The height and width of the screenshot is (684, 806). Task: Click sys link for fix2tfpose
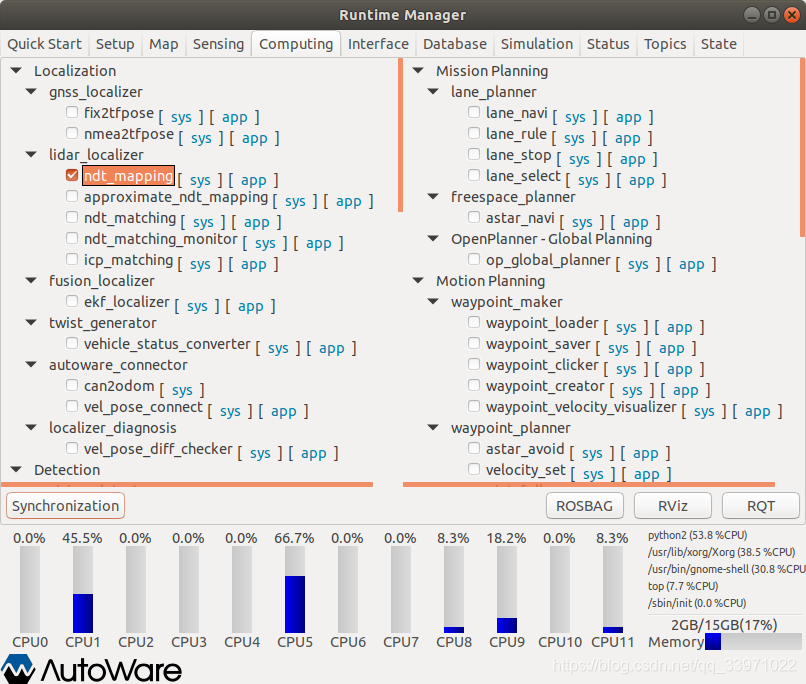pyautogui.click(x=181, y=117)
